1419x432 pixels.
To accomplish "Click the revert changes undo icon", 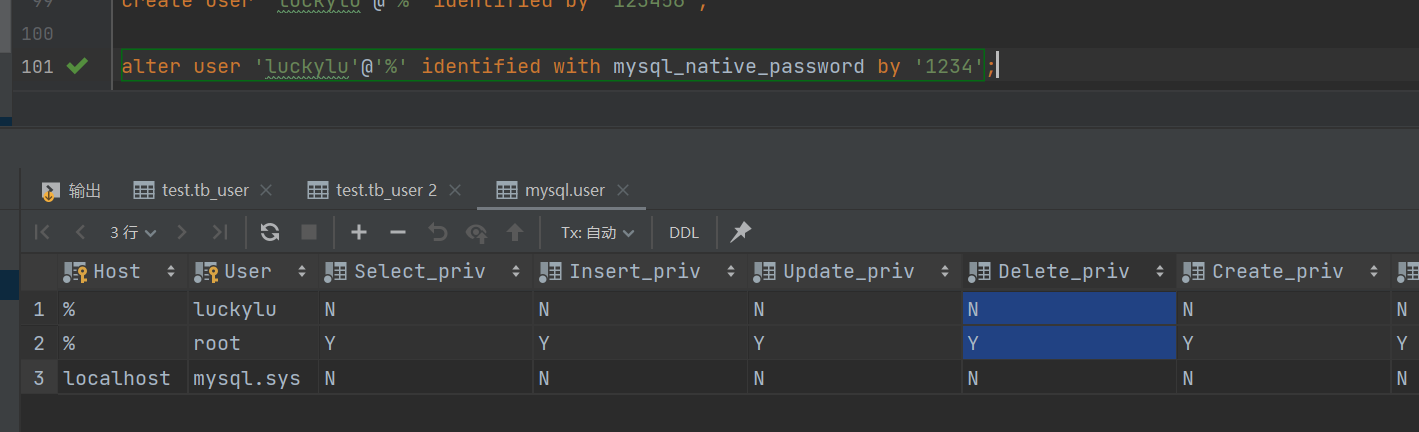I will (437, 232).
